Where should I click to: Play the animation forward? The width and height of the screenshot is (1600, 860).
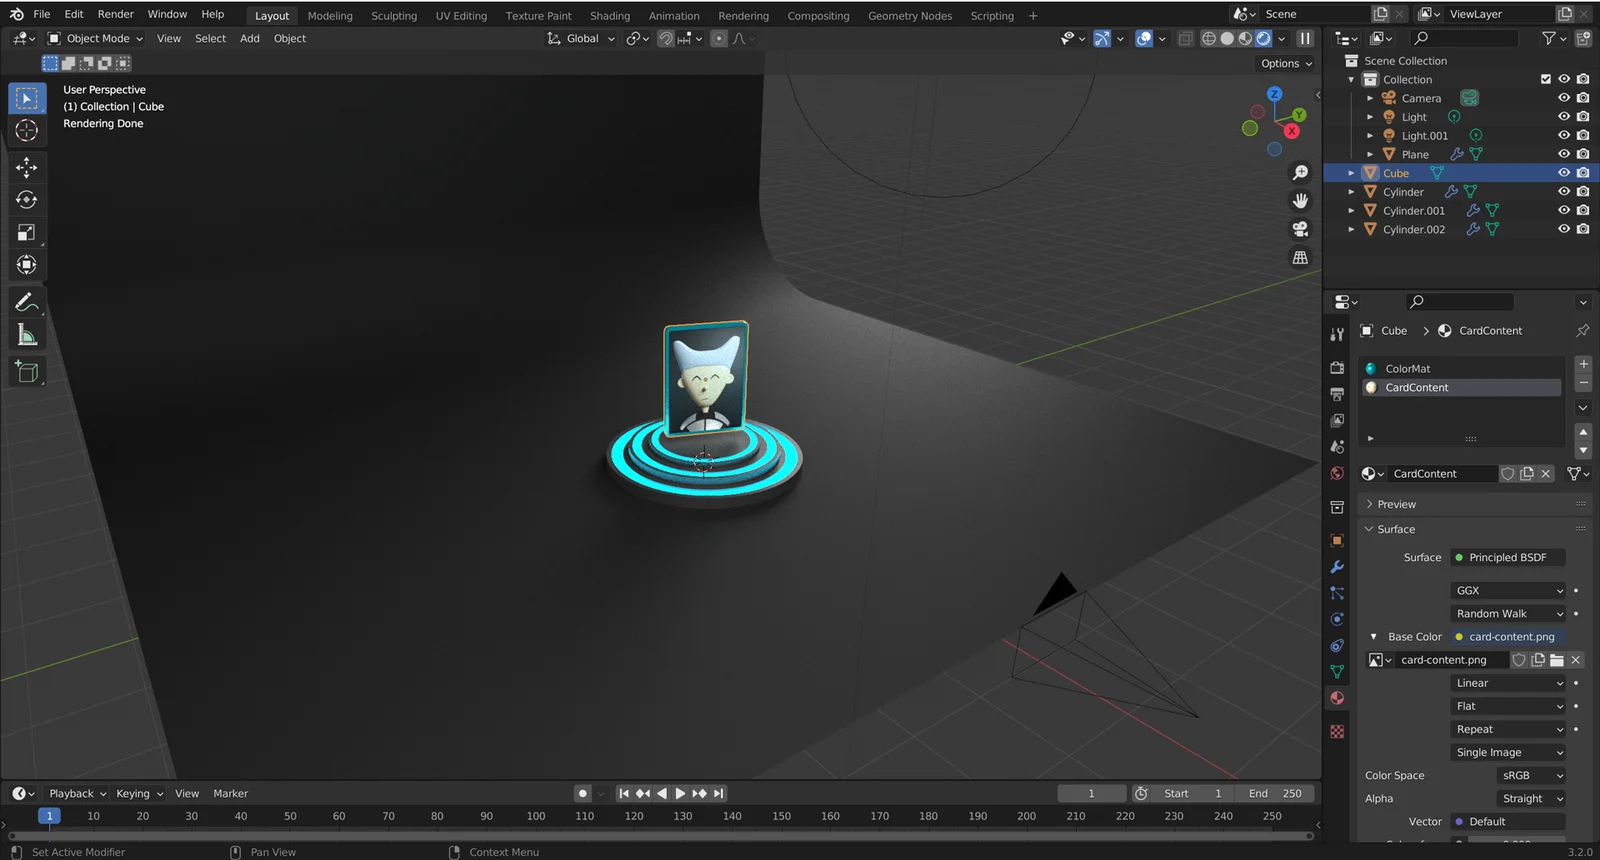680,794
